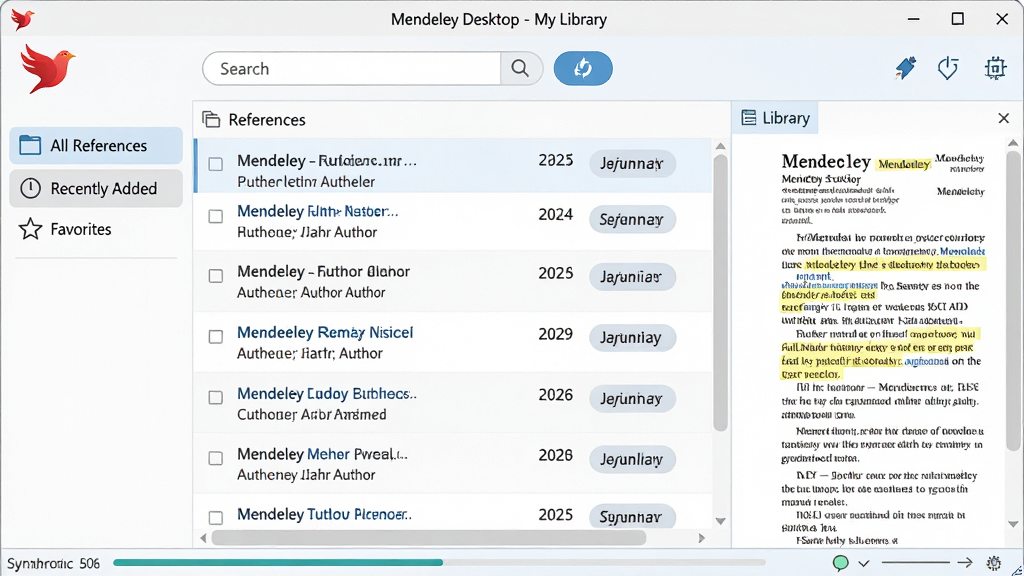Open Mendeley Ludoy Butbhecs reference title
Screen dimensions: 1024x576
coord(327,394)
